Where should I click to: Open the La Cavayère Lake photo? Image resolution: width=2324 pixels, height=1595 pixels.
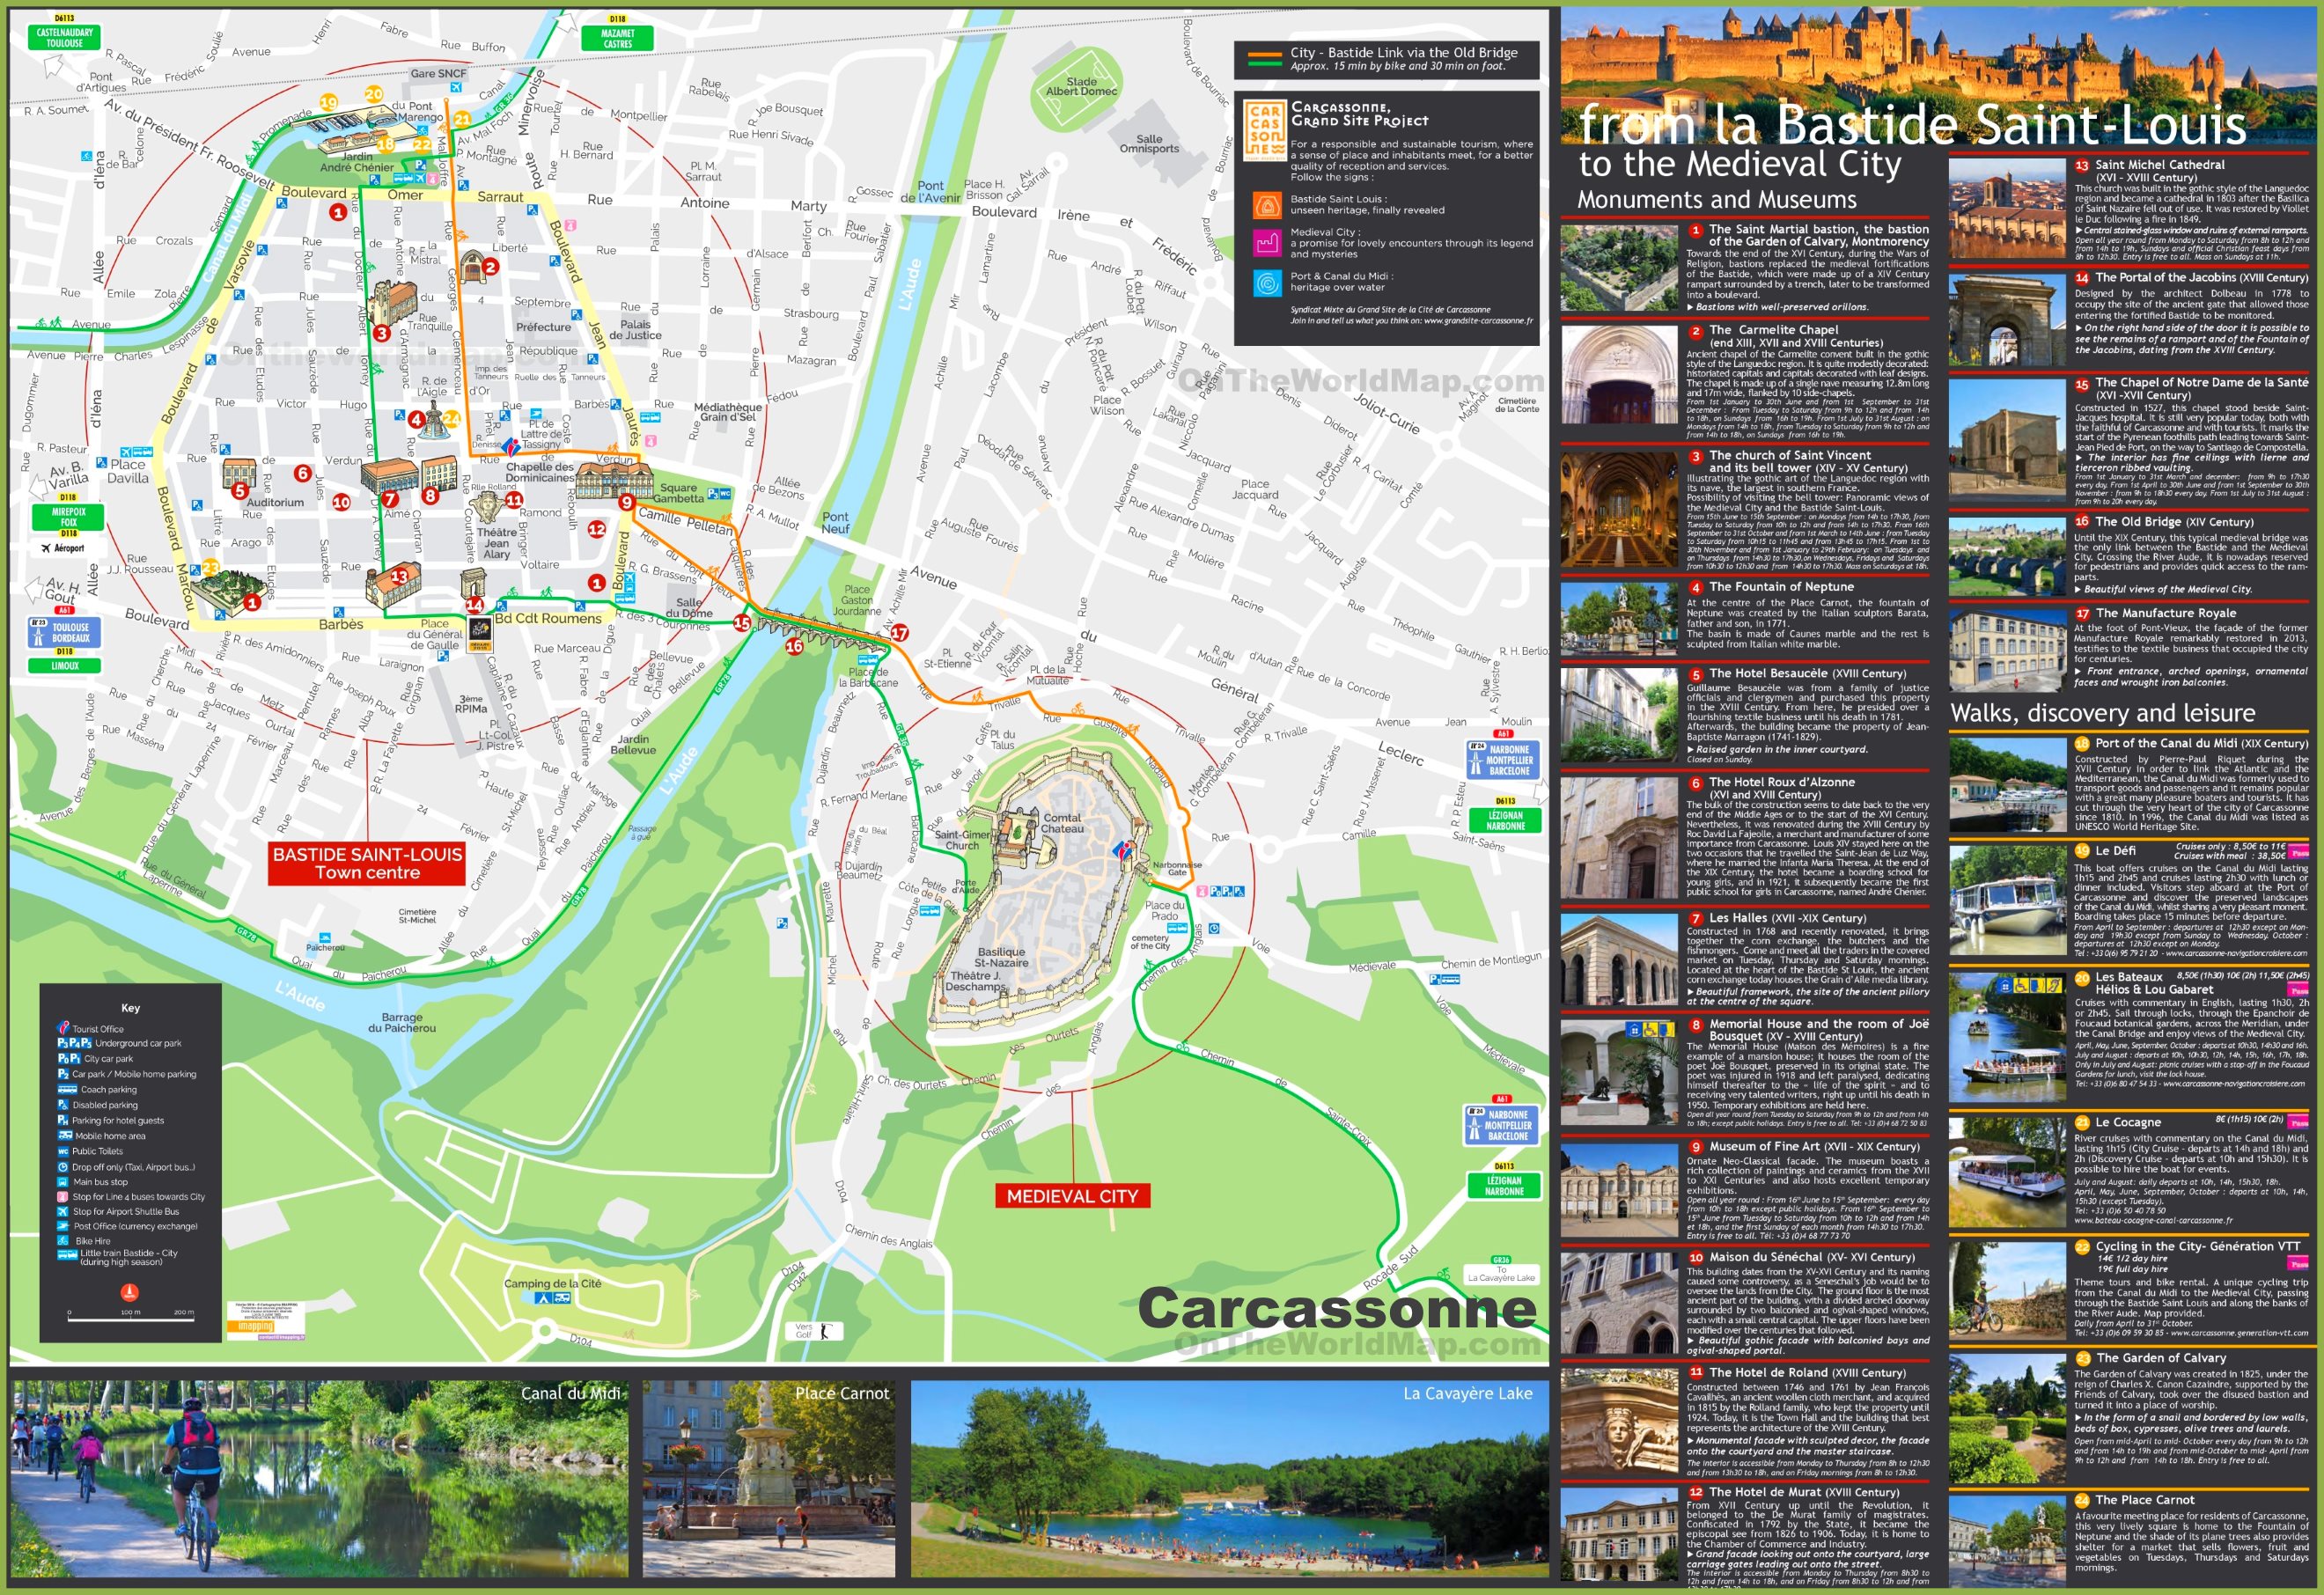[1228, 1478]
